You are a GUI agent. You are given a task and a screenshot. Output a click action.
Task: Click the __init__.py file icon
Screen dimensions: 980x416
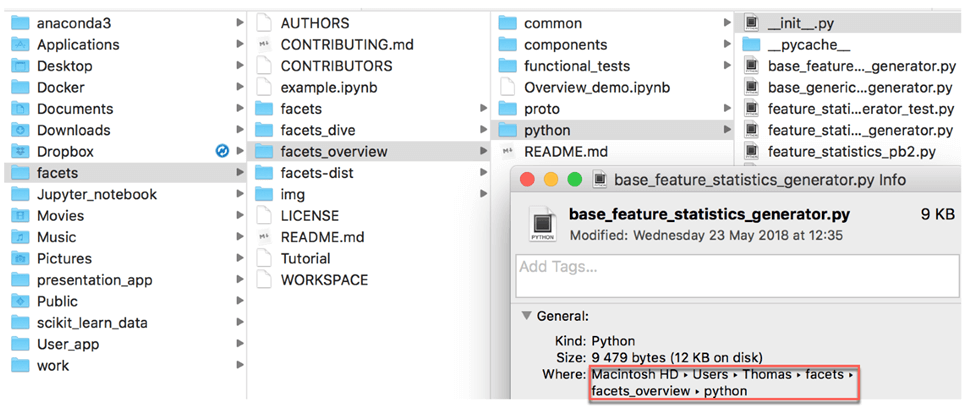point(751,22)
